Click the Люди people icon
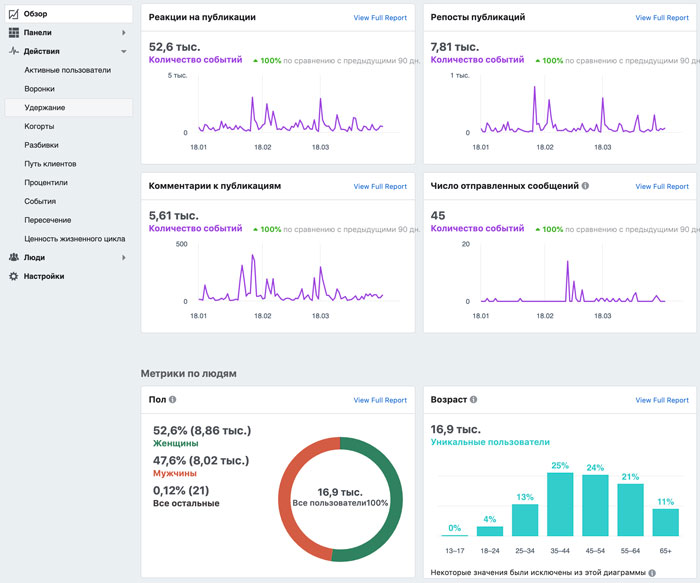Screen dimensions: 700x583 tap(14, 257)
